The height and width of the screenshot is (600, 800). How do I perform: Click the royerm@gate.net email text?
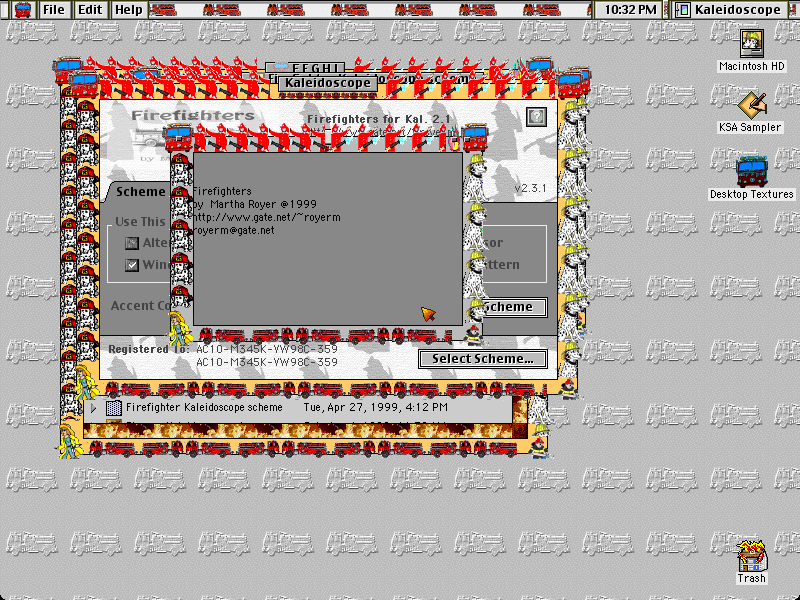tap(233, 231)
